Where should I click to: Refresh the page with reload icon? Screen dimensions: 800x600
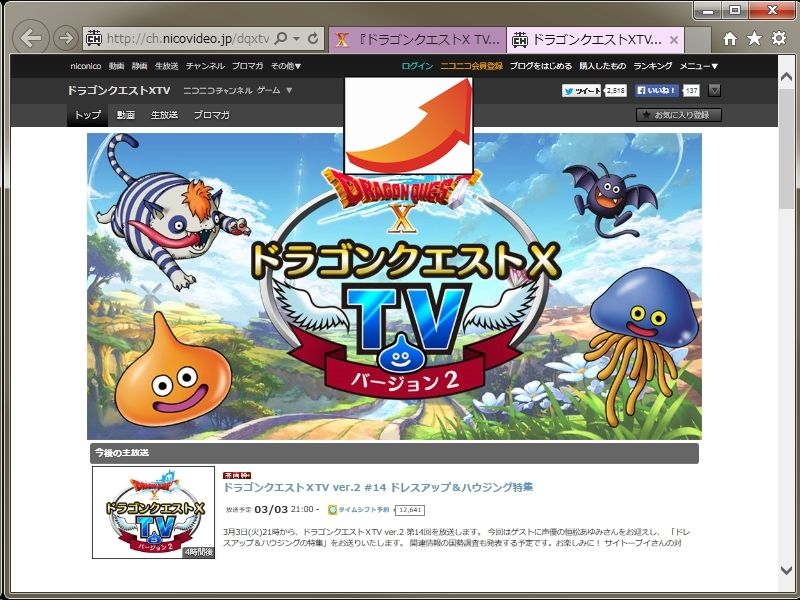click(313, 38)
